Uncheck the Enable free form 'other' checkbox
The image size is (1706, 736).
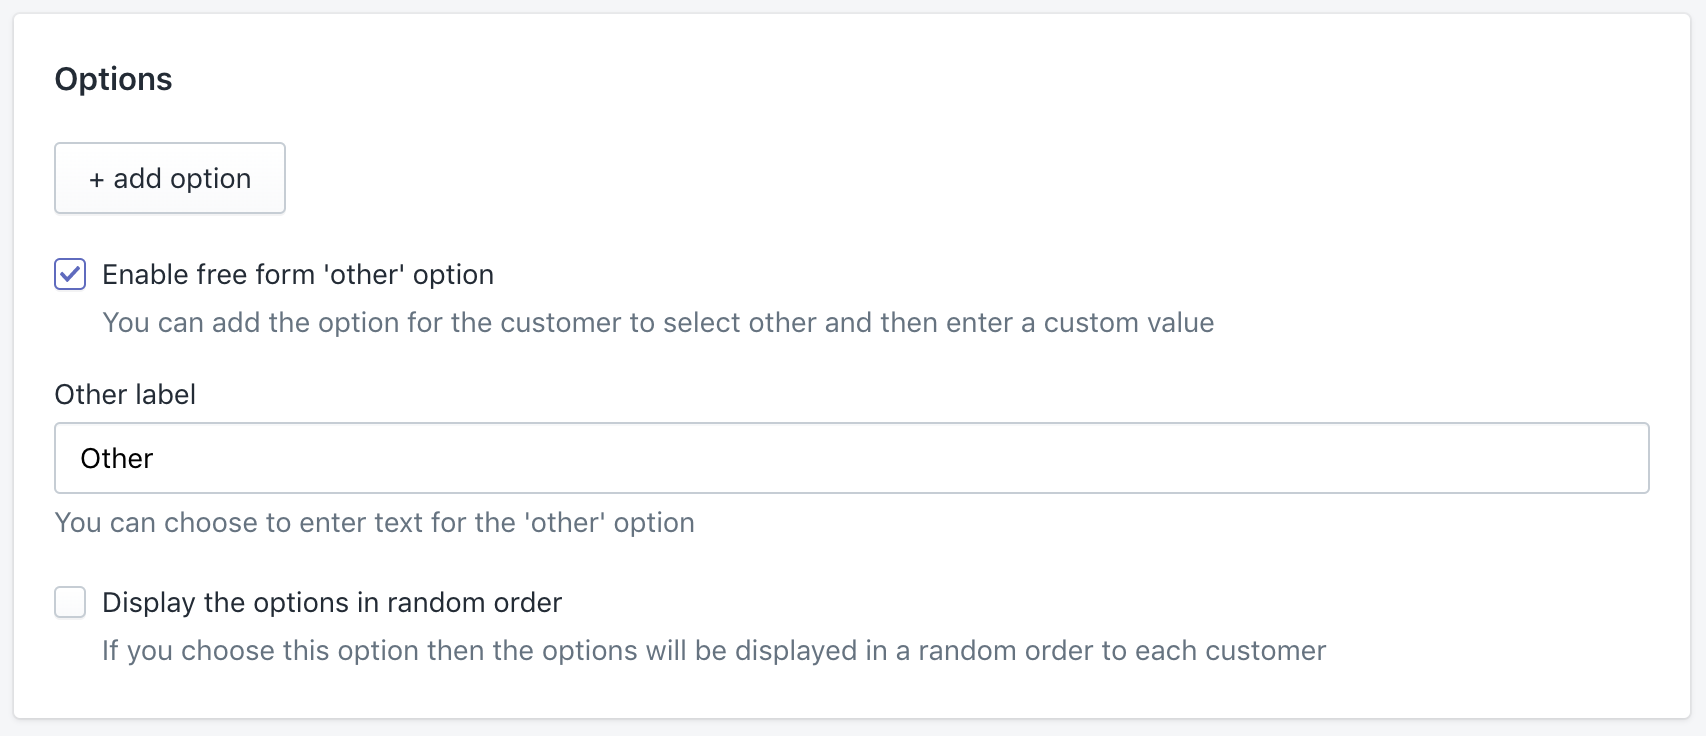coord(70,274)
